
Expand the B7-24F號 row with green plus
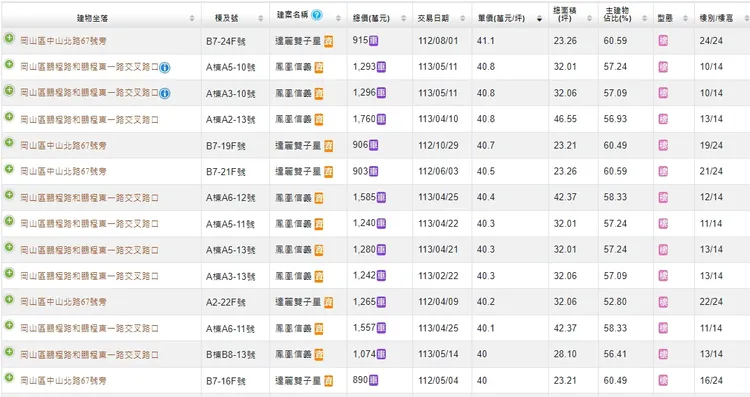(9, 38)
